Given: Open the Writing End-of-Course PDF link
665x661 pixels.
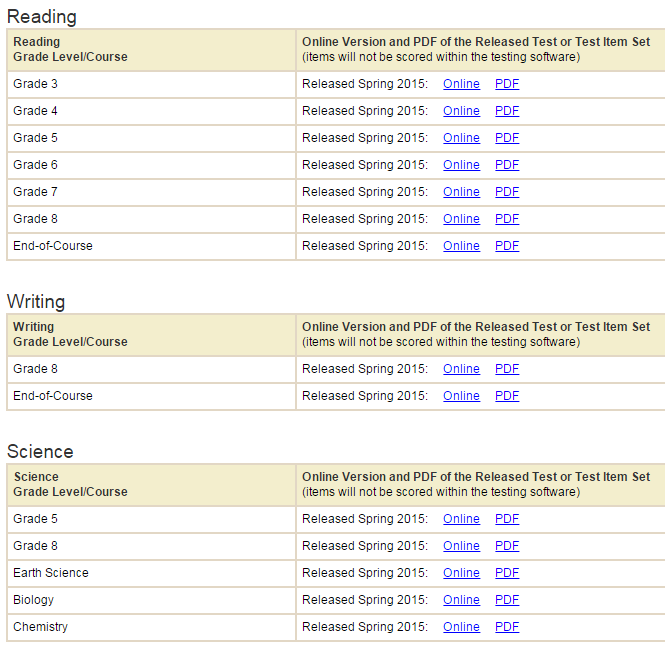Looking at the screenshot, I should 507,396.
